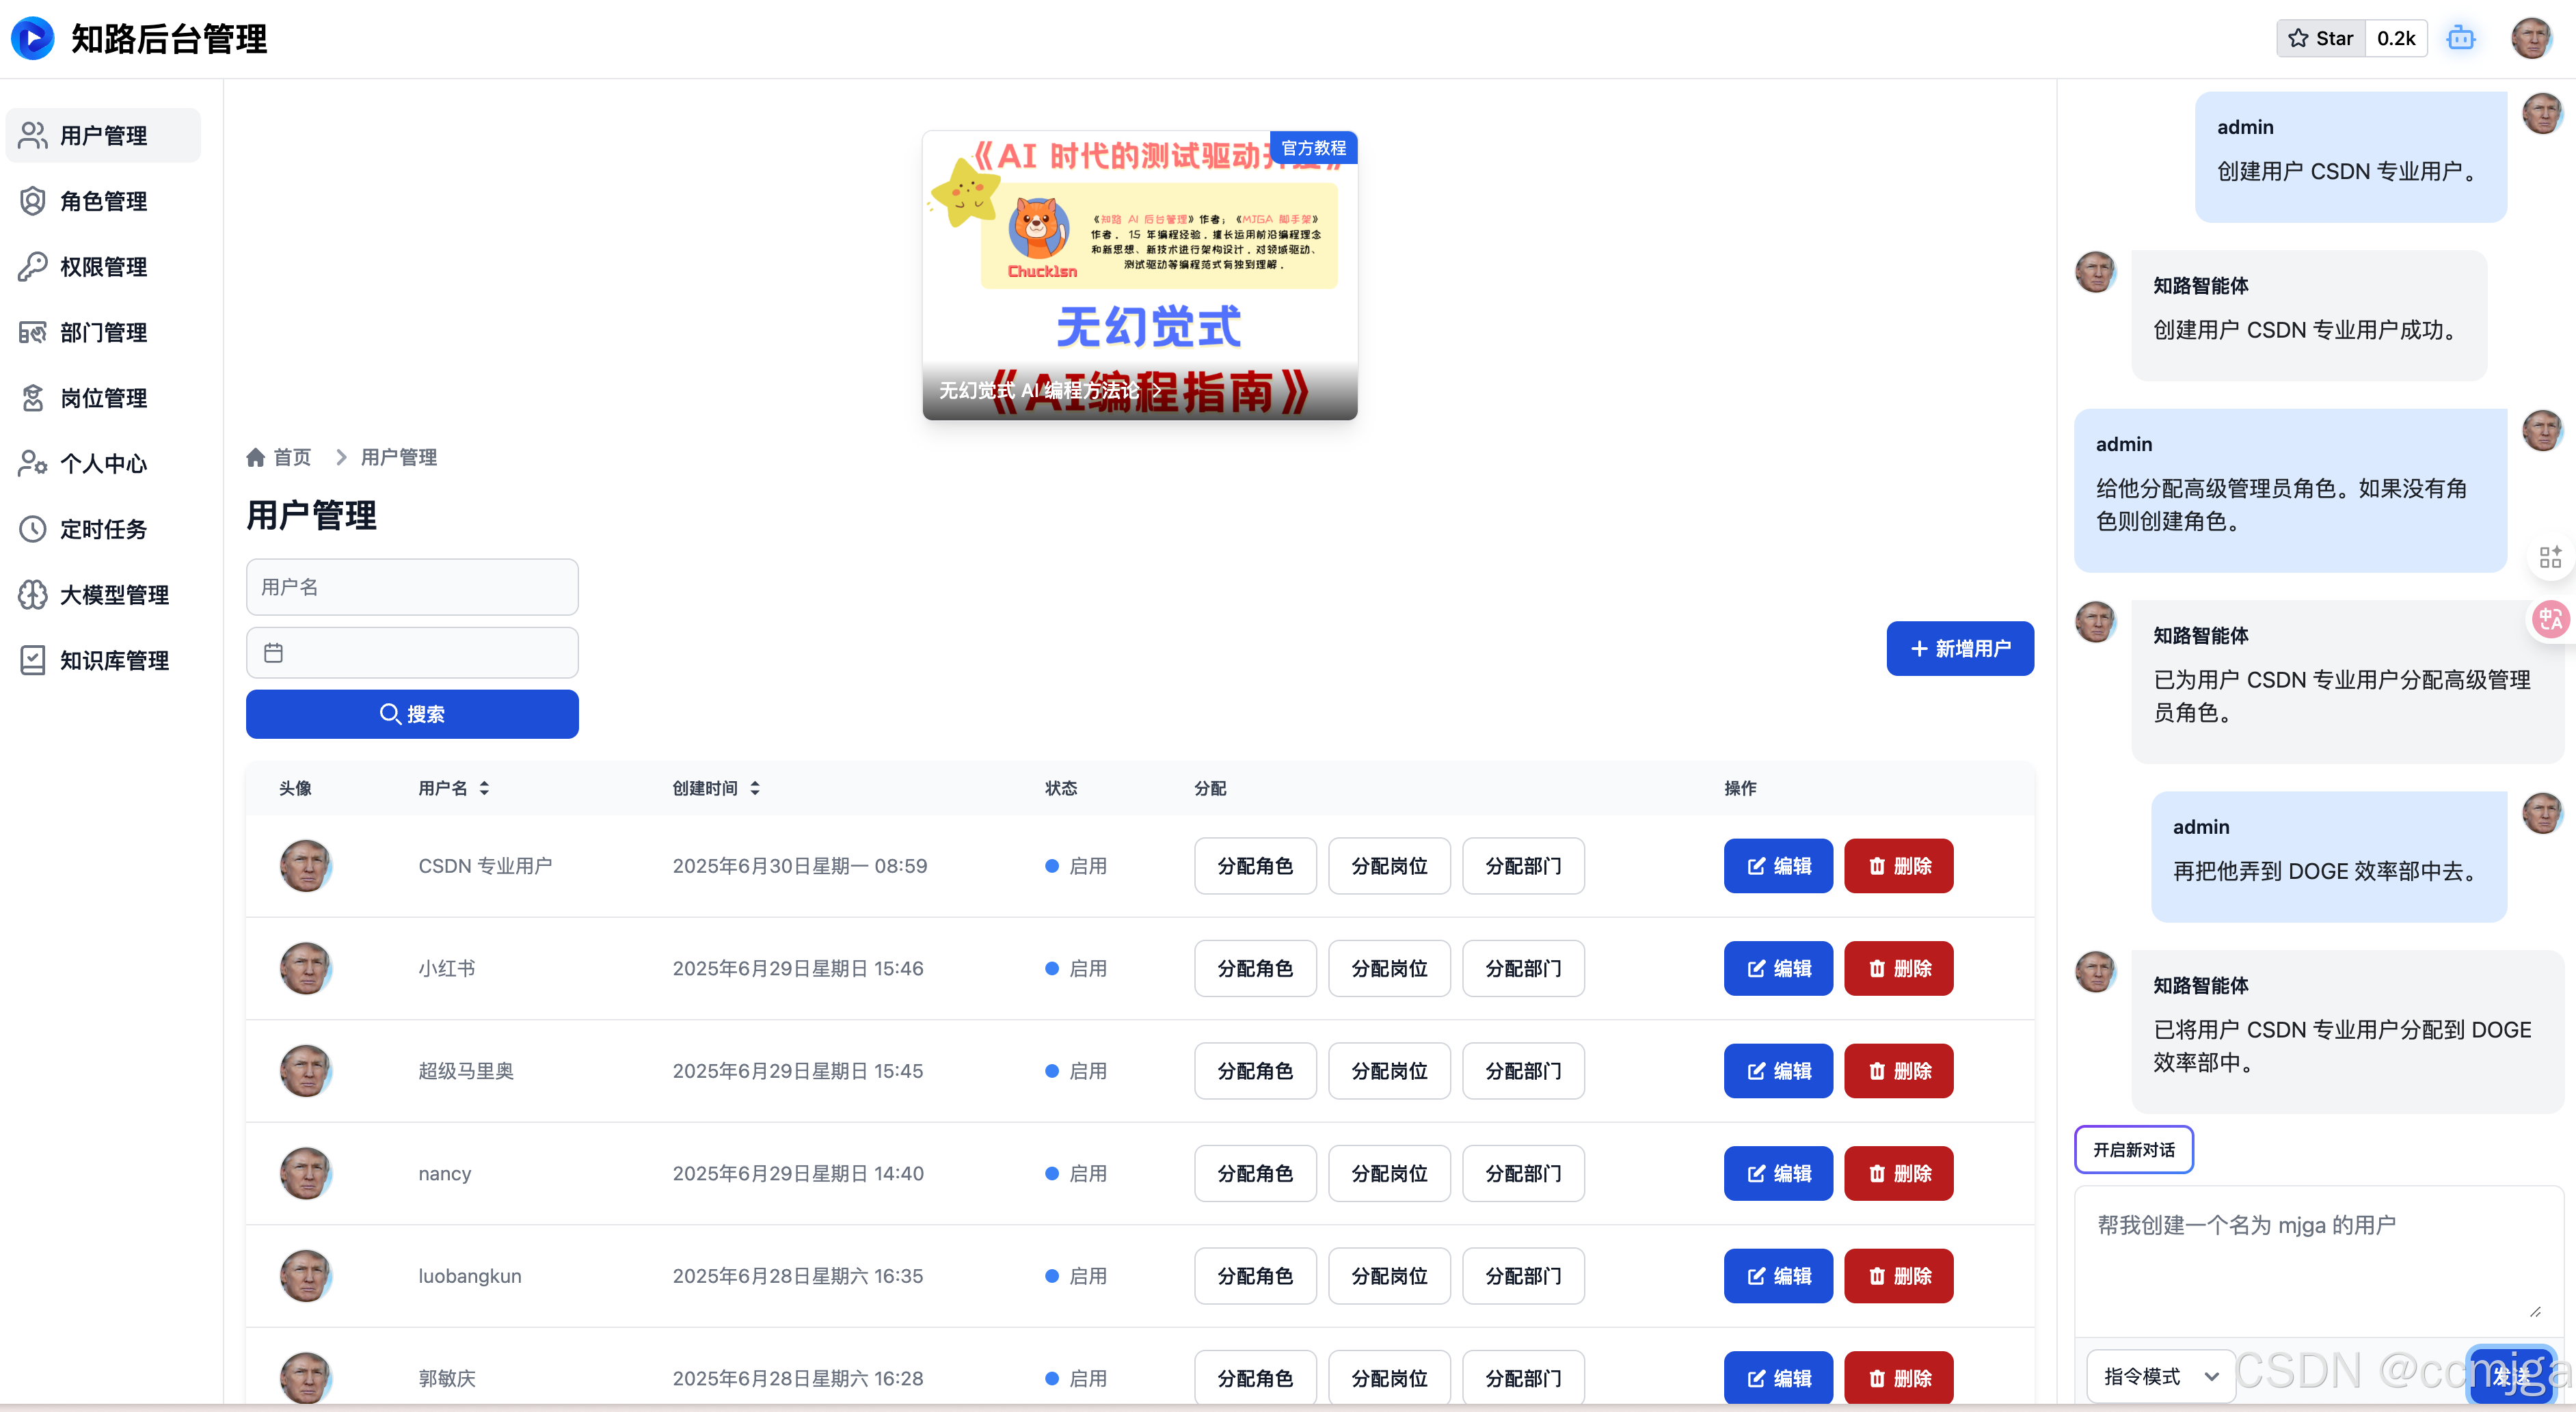Edit the luobangkun user
This screenshot has height=1412, width=2576.
1778,1275
